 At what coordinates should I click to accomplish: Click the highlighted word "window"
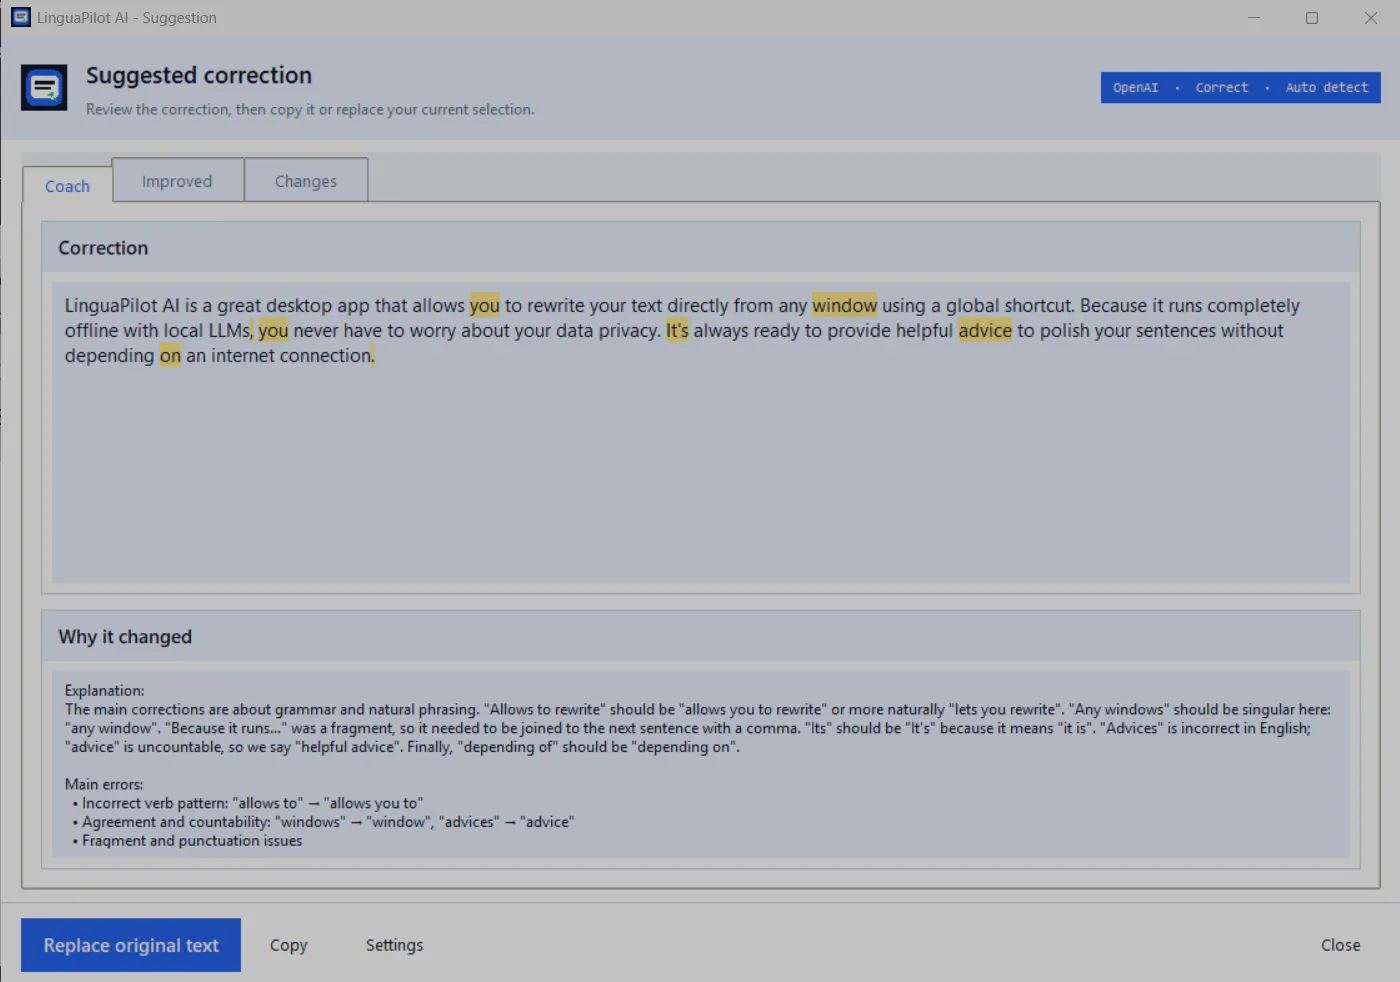(844, 305)
